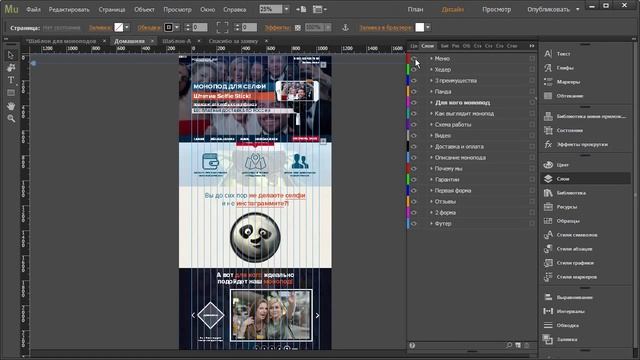Select the Text tool in left toolbar

coord(11,80)
